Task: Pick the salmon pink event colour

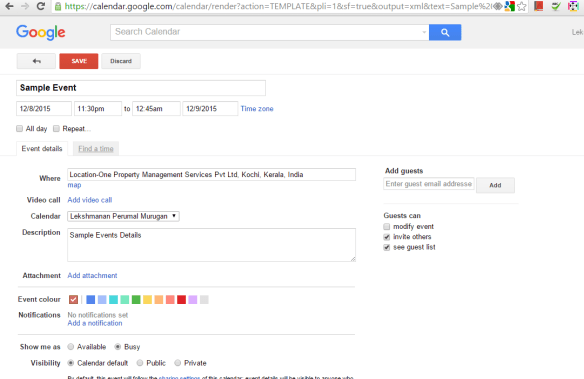Action: pos(170,299)
